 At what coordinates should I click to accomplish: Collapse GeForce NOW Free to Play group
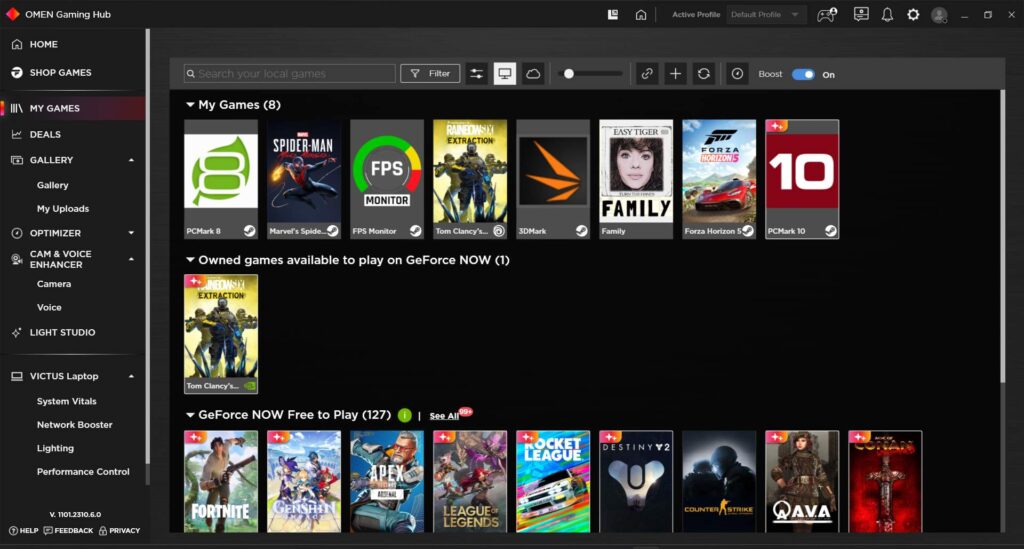point(190,415)
